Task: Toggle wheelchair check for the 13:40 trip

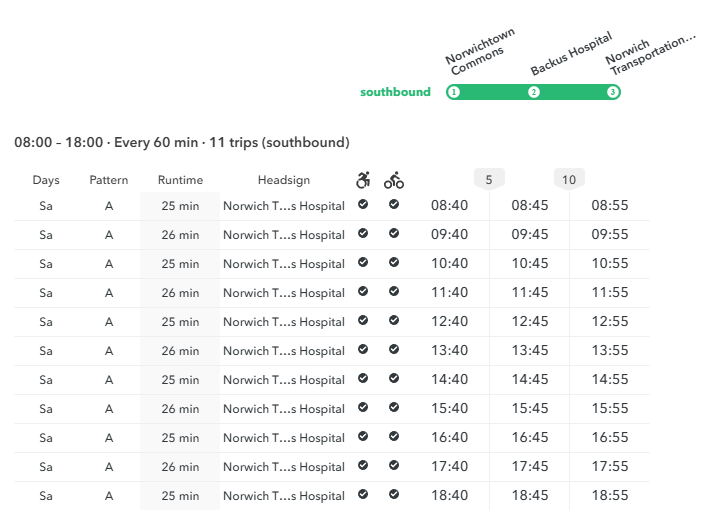Action: 363,349
